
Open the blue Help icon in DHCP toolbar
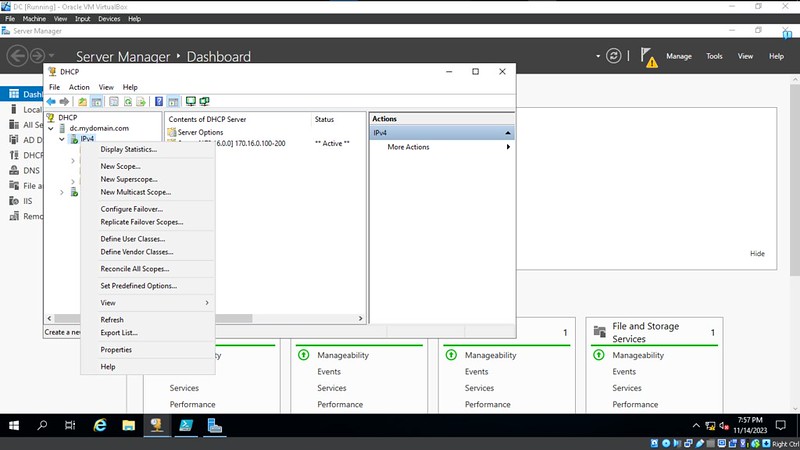(x=159, y=102)
